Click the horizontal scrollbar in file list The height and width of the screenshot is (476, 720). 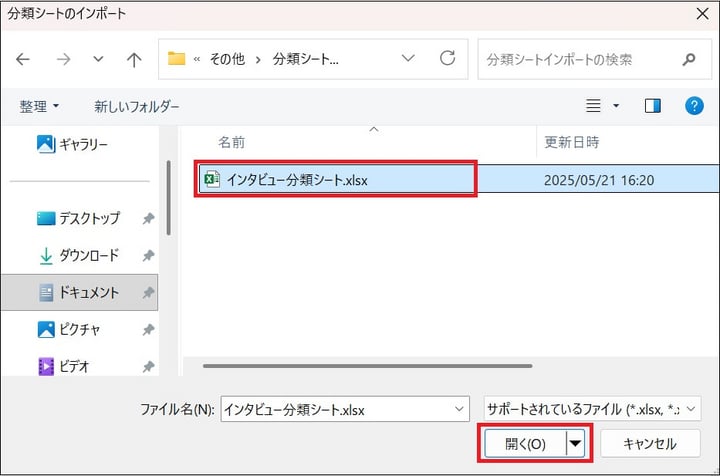click(400, 366)
